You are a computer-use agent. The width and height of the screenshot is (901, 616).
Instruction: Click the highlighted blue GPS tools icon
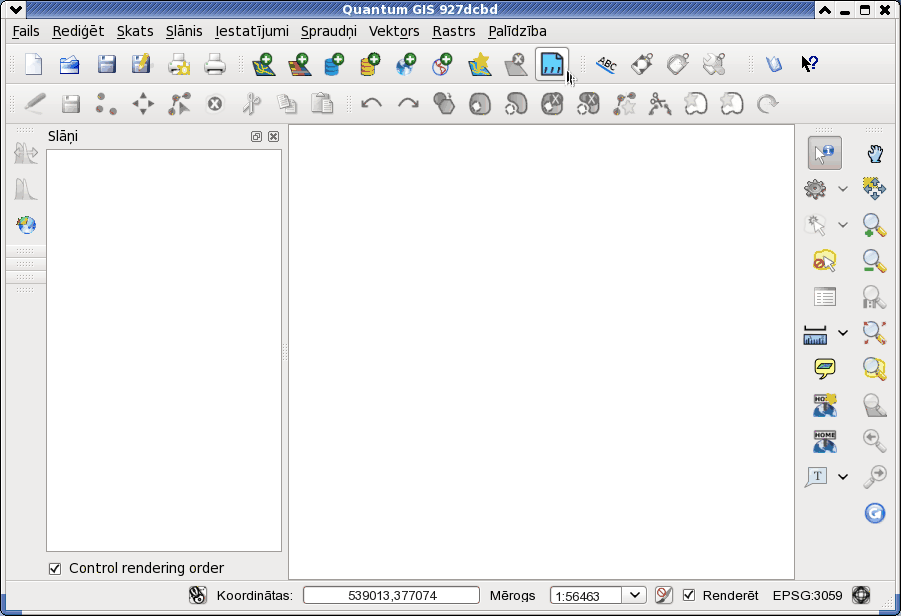point(552,64)
